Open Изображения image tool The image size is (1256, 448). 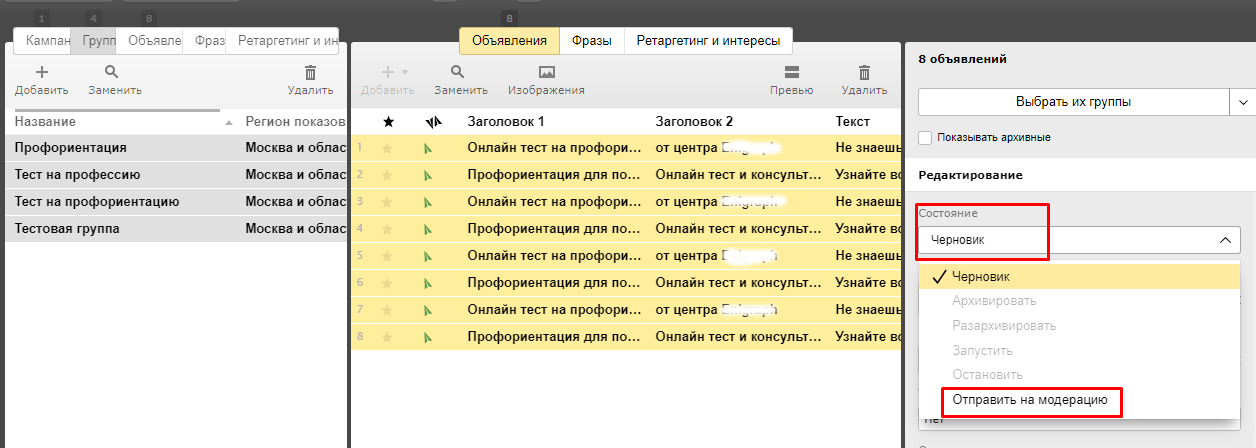[x=546, y=73]
